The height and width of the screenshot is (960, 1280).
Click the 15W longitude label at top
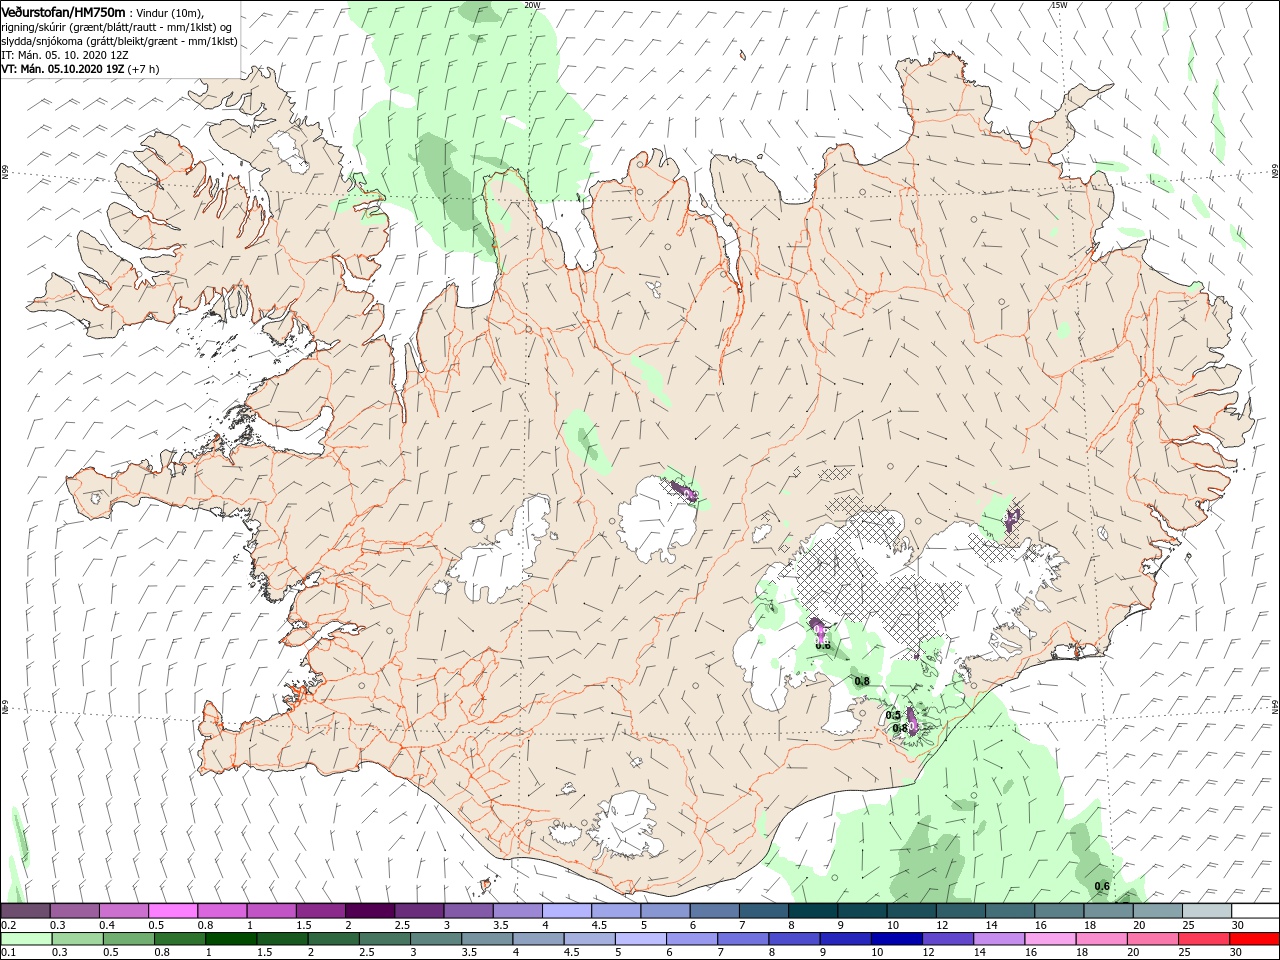[x=1058, y=5]
